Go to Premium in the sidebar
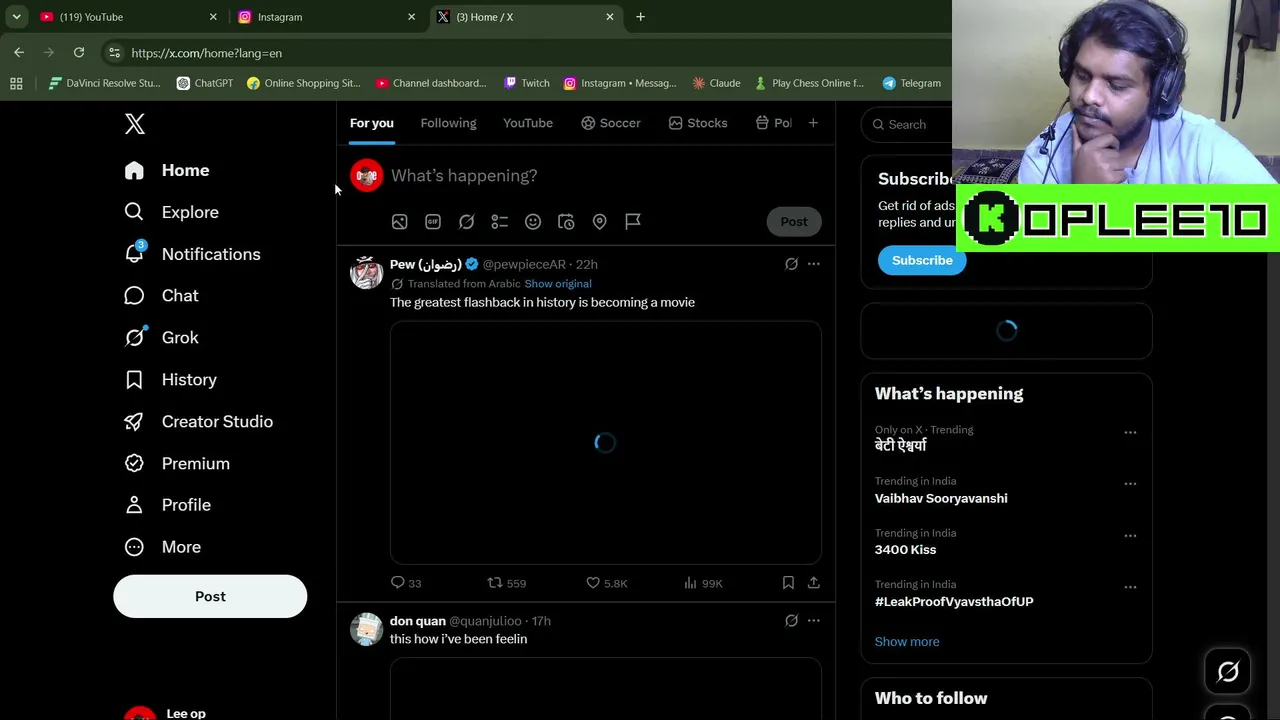The width and height of the screenshot is (1280, 720). click(x=177, y=464)
